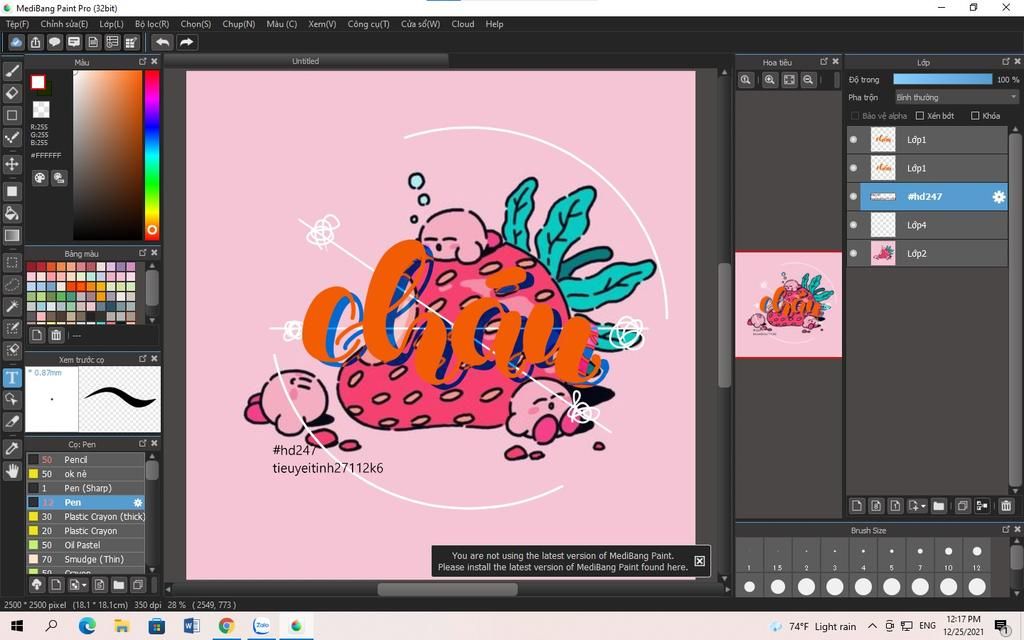Screen dimensions: 1024x640
Task: Click the speech bubble icon in top toolbar
Action: tap(55, 42)
